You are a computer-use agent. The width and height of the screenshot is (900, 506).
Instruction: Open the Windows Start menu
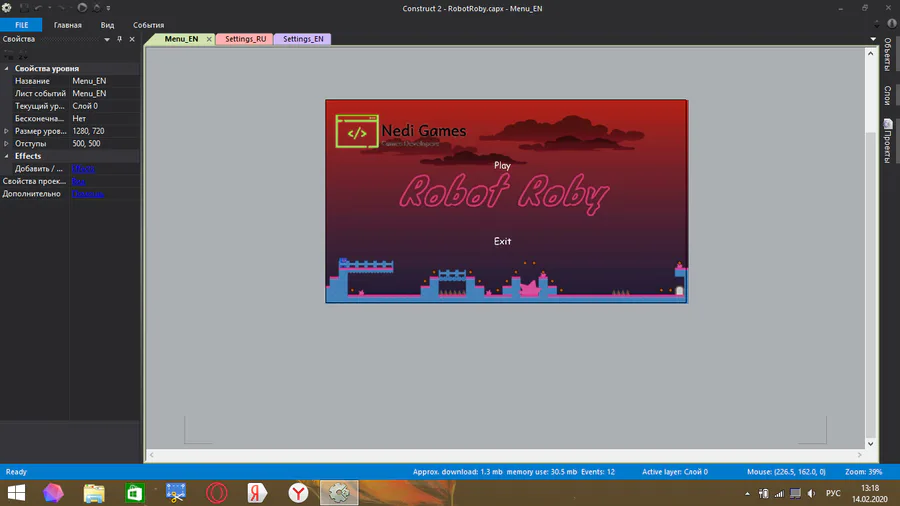[16, 493]
